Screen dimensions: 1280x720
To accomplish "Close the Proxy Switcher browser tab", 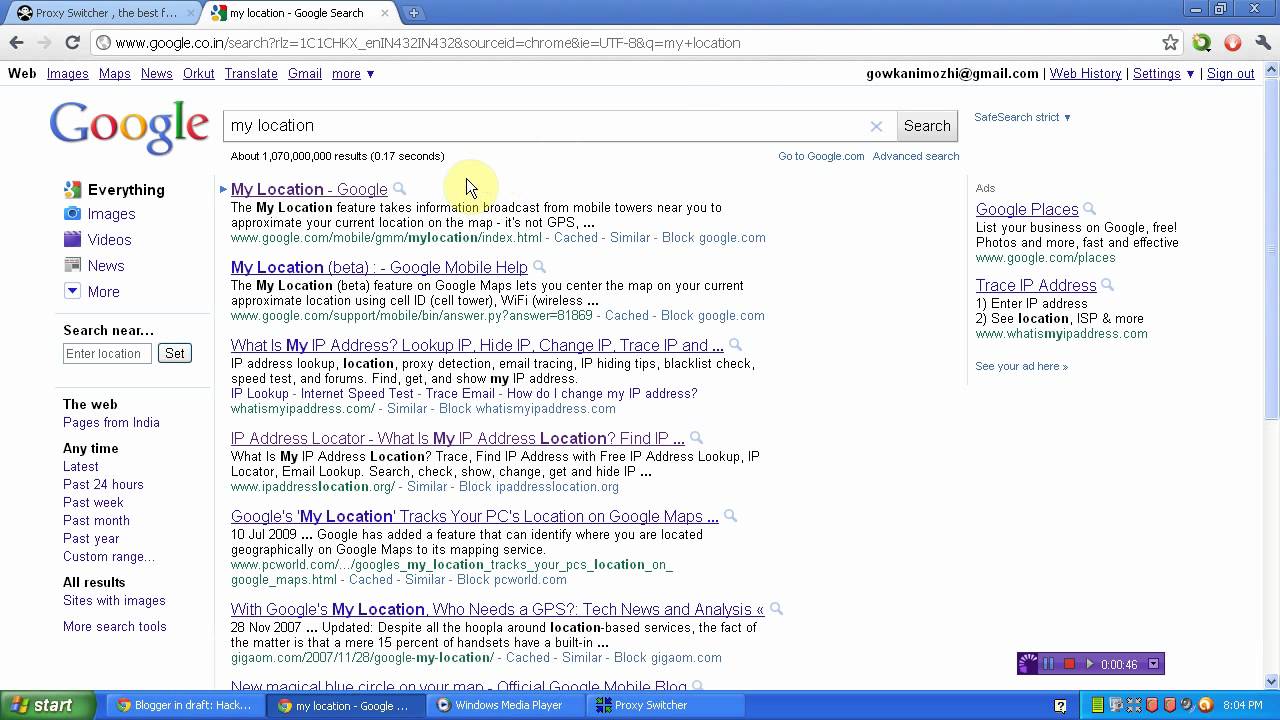I will coord(191,13).
